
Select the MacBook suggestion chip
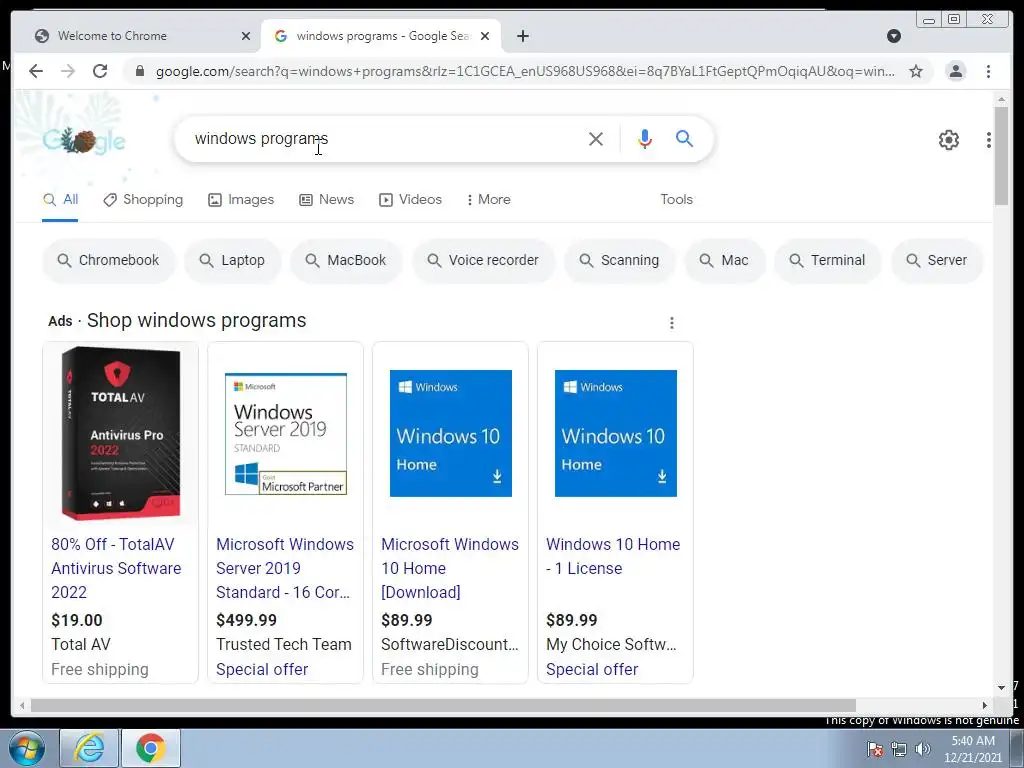[x=346, y=261]
